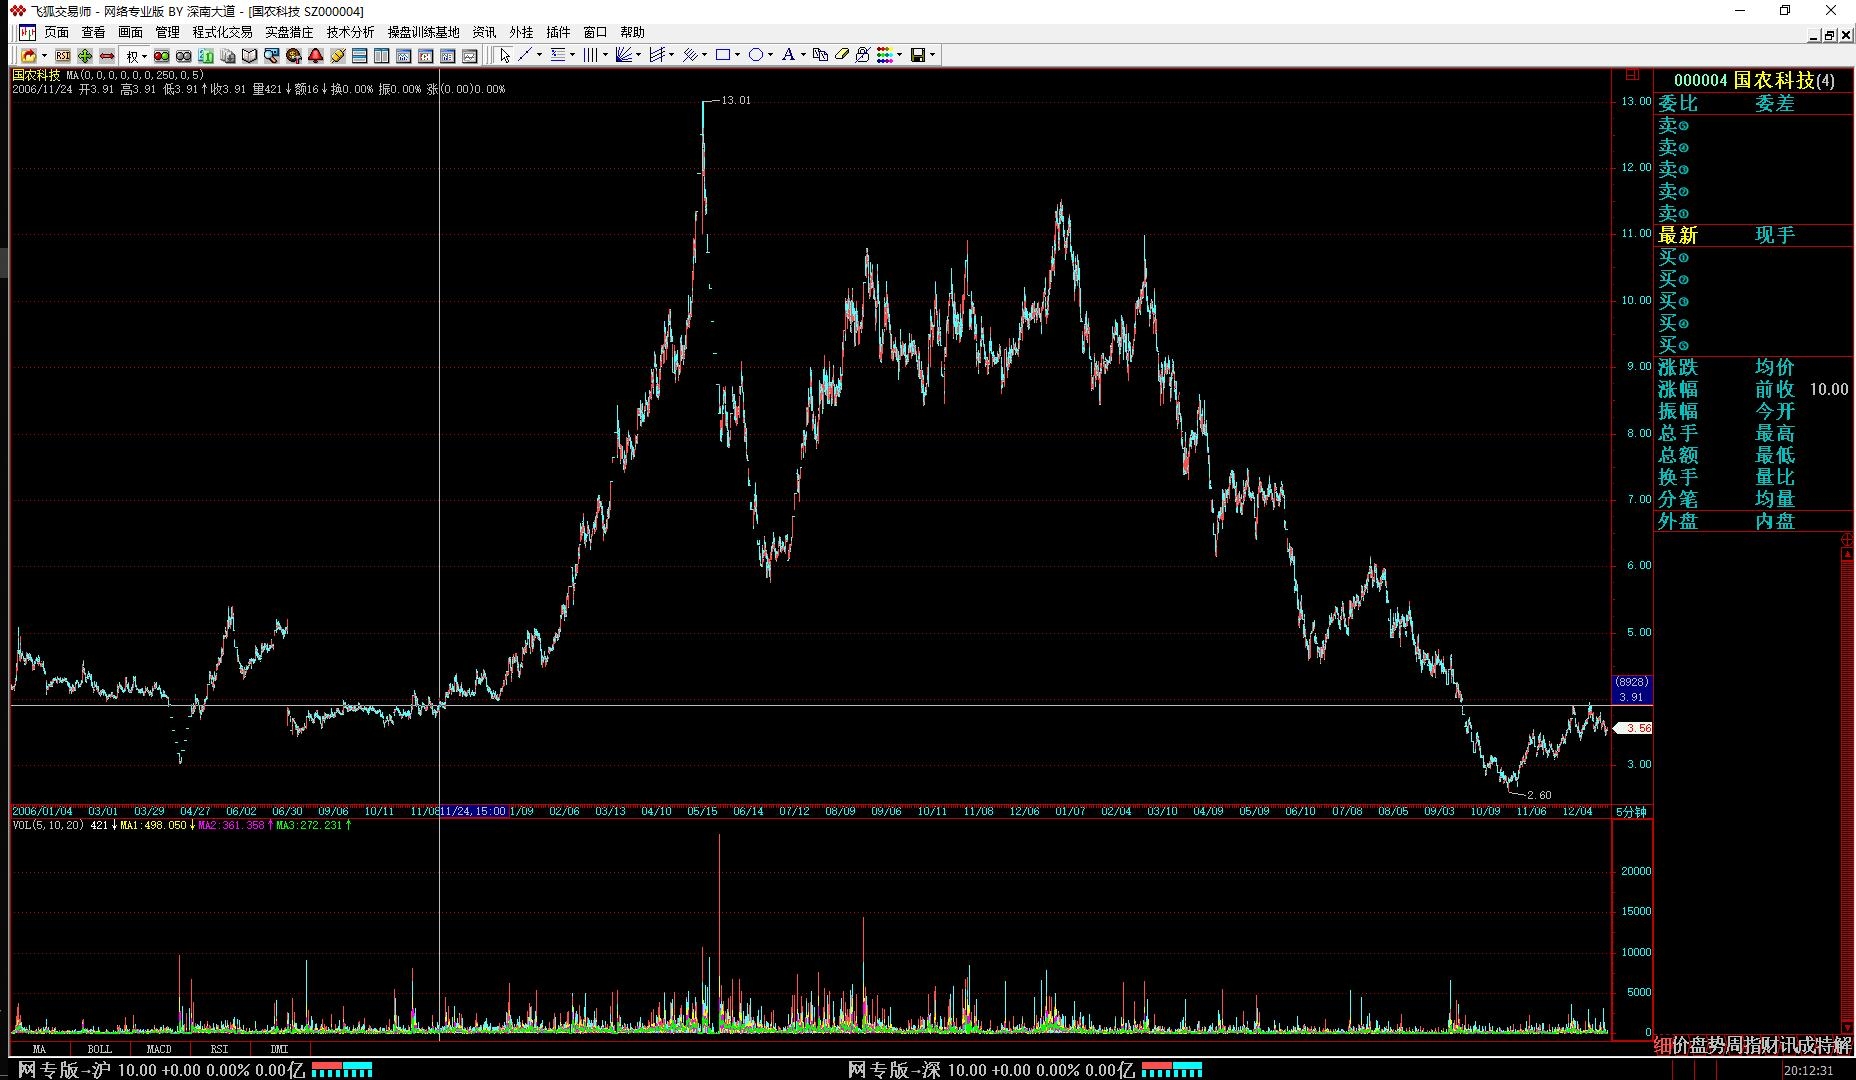Select the arrow pointer cursor tool
The height and width of the screenshot is (1080, 1856).
point(505,55)
